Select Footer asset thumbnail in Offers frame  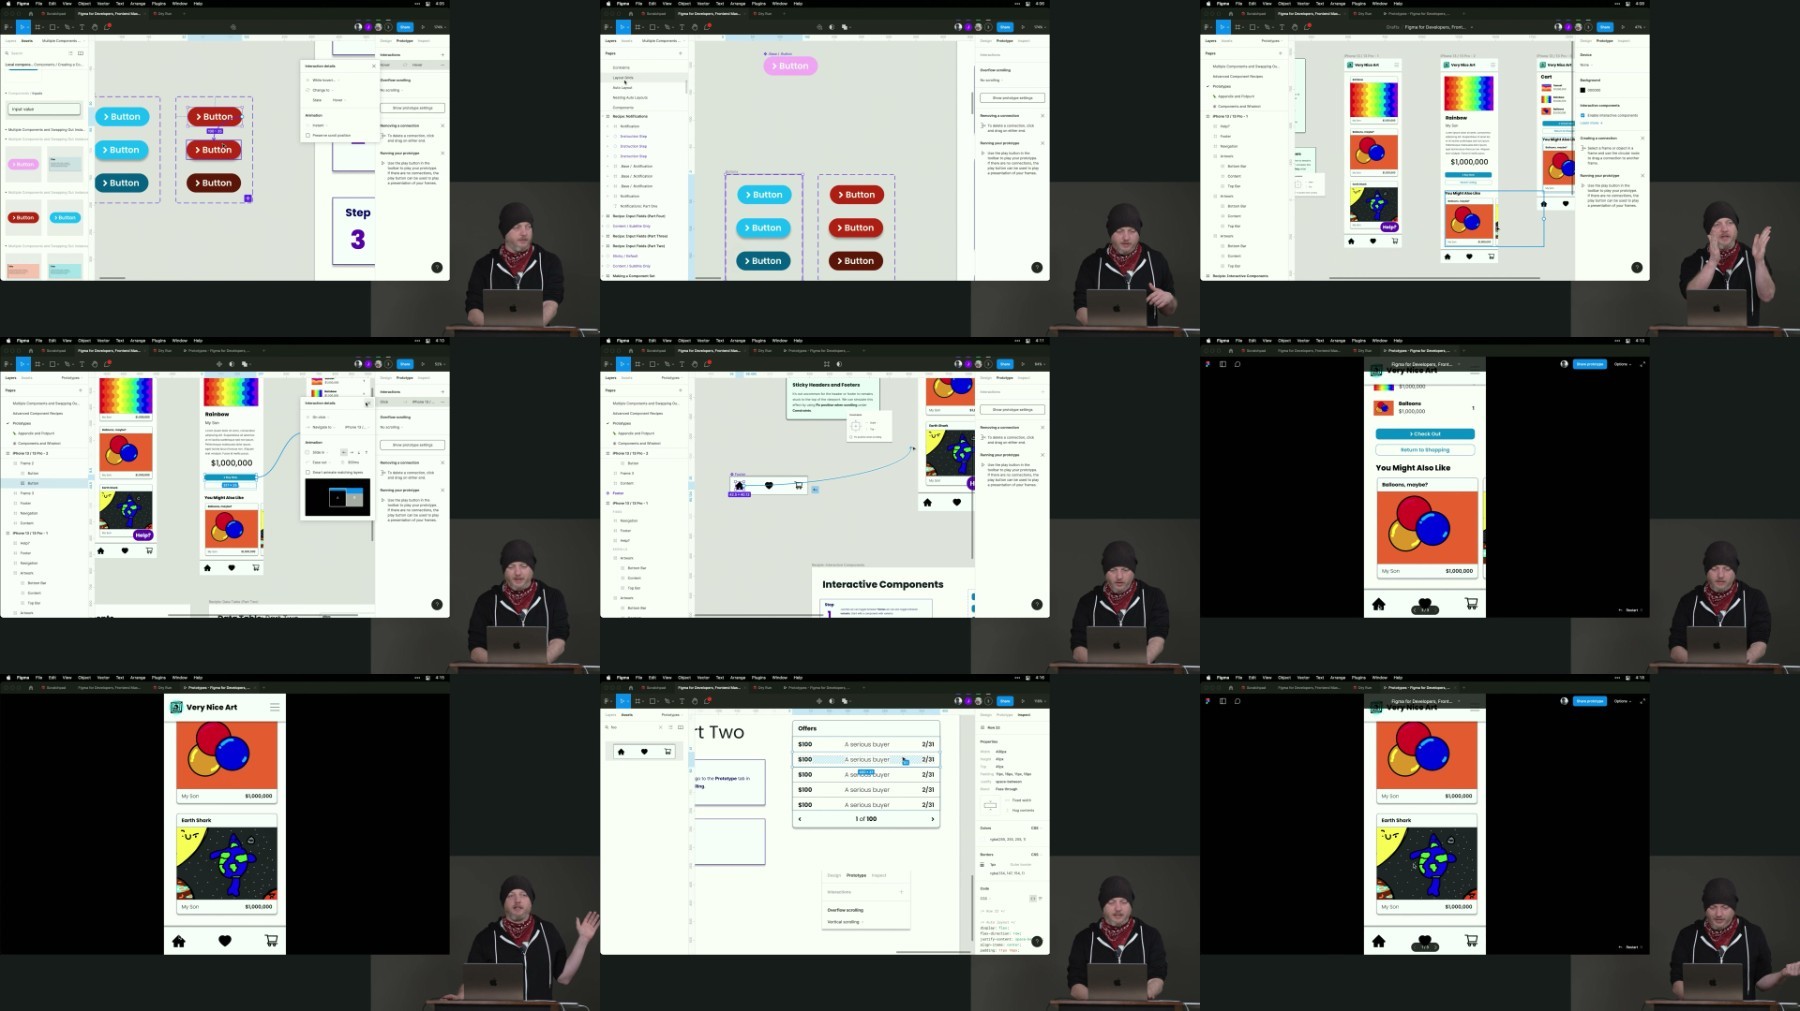coord(644,751)
